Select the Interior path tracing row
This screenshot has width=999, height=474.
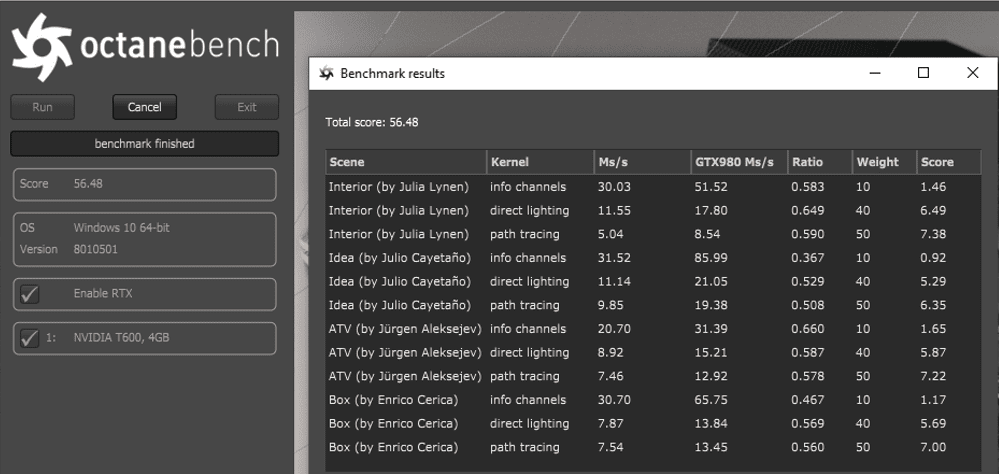653,234
